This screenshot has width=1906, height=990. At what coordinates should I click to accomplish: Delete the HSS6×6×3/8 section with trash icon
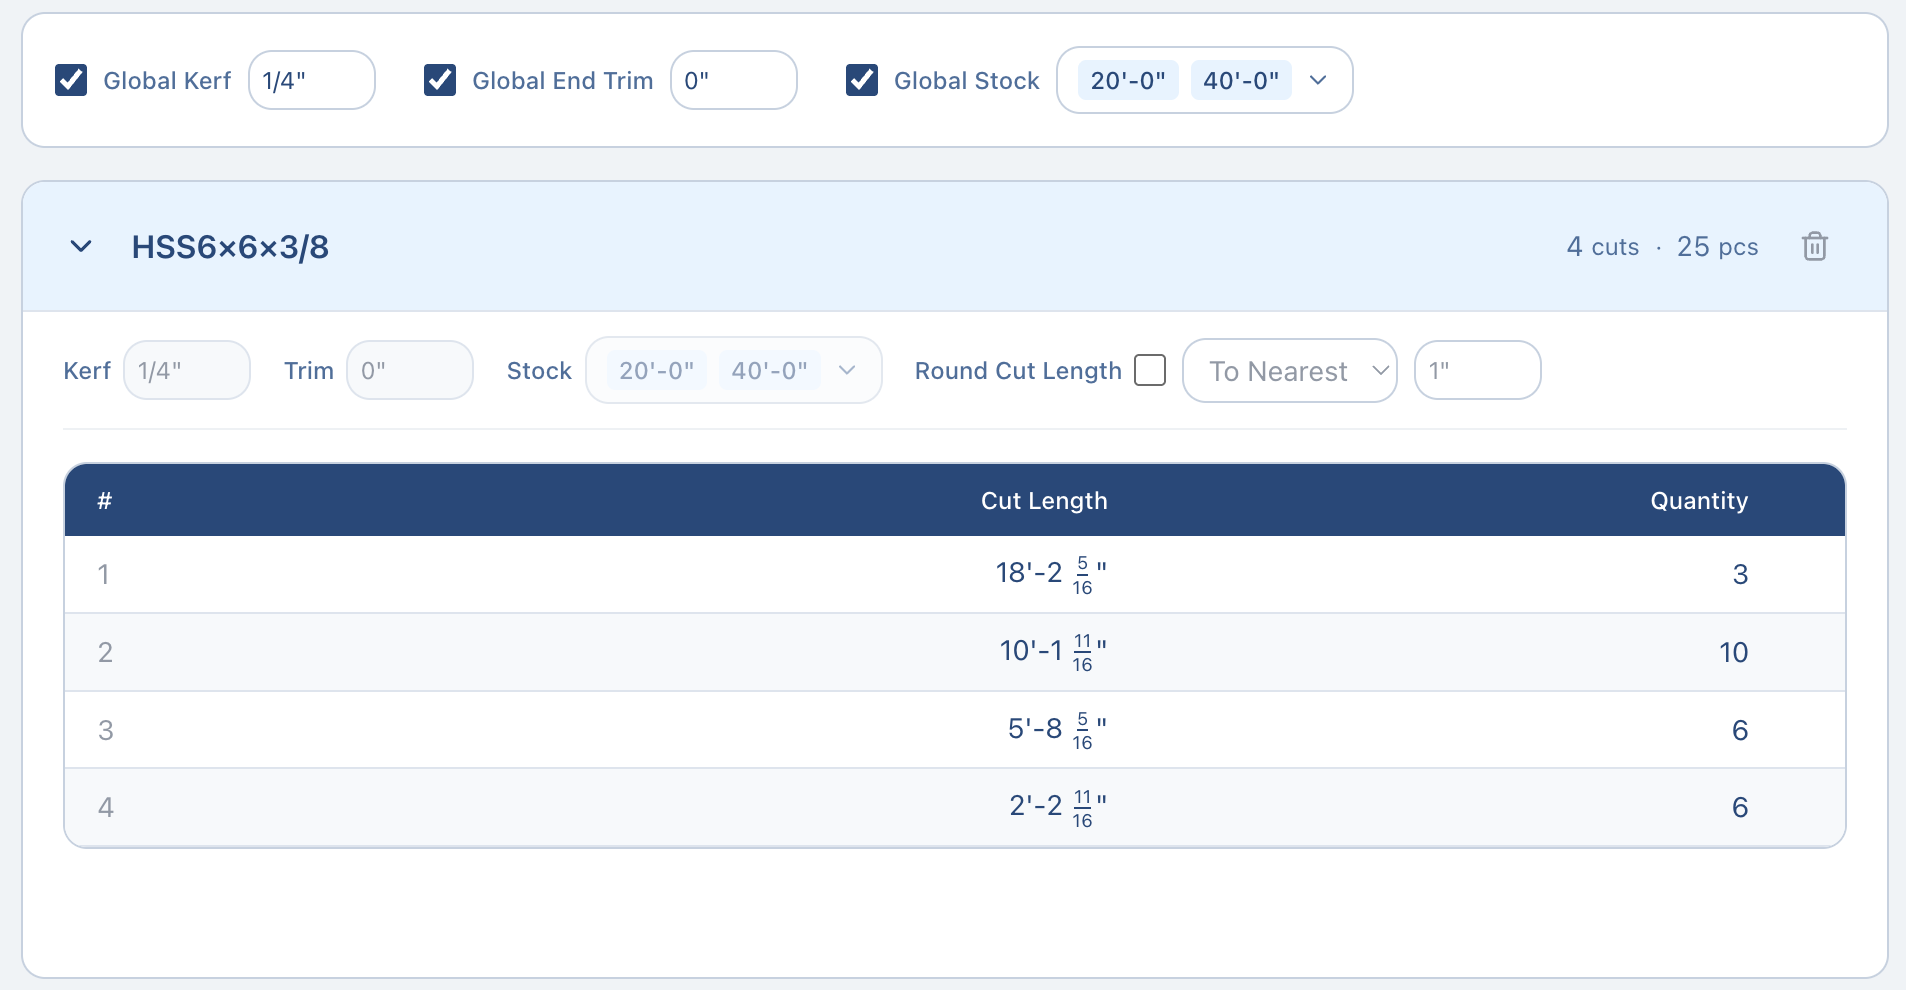[x=1814, y=246]
